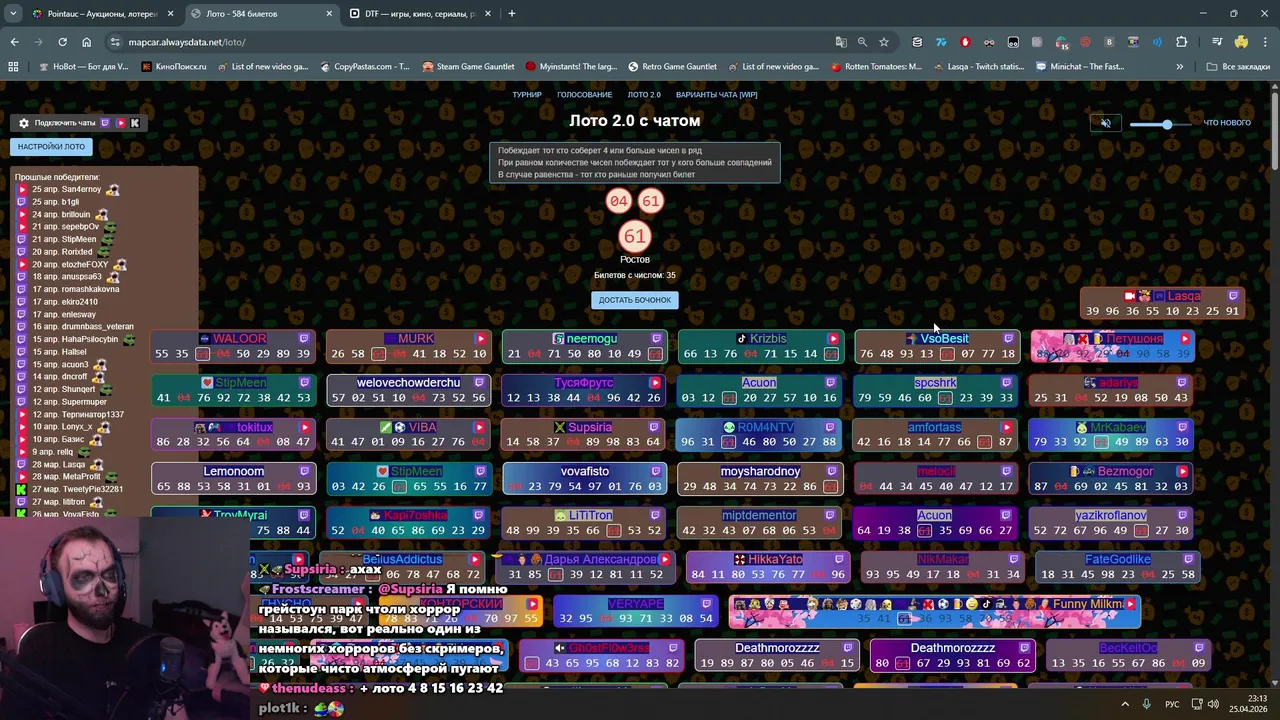Image resolution: width=1280 pixels, height=720 pixels.
Task: Click Twitch icon on yazikroflanov ticket
Action: pyautogui.click(x=1184, y=515)
